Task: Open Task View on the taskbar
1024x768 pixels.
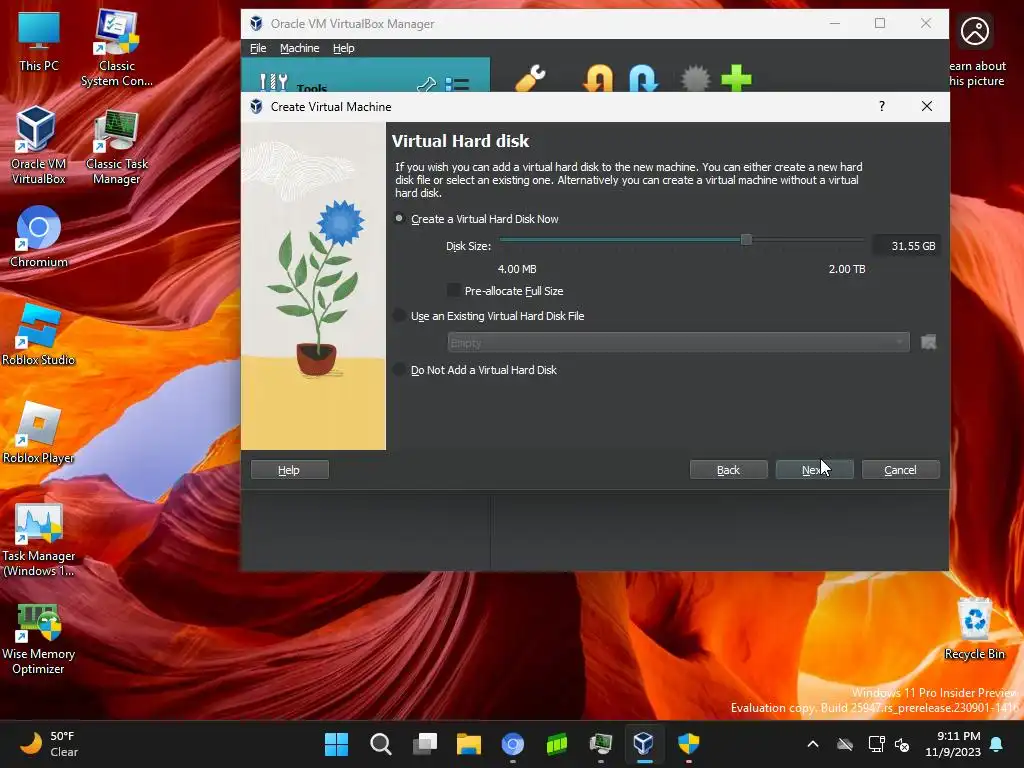Action: (424, 744)
